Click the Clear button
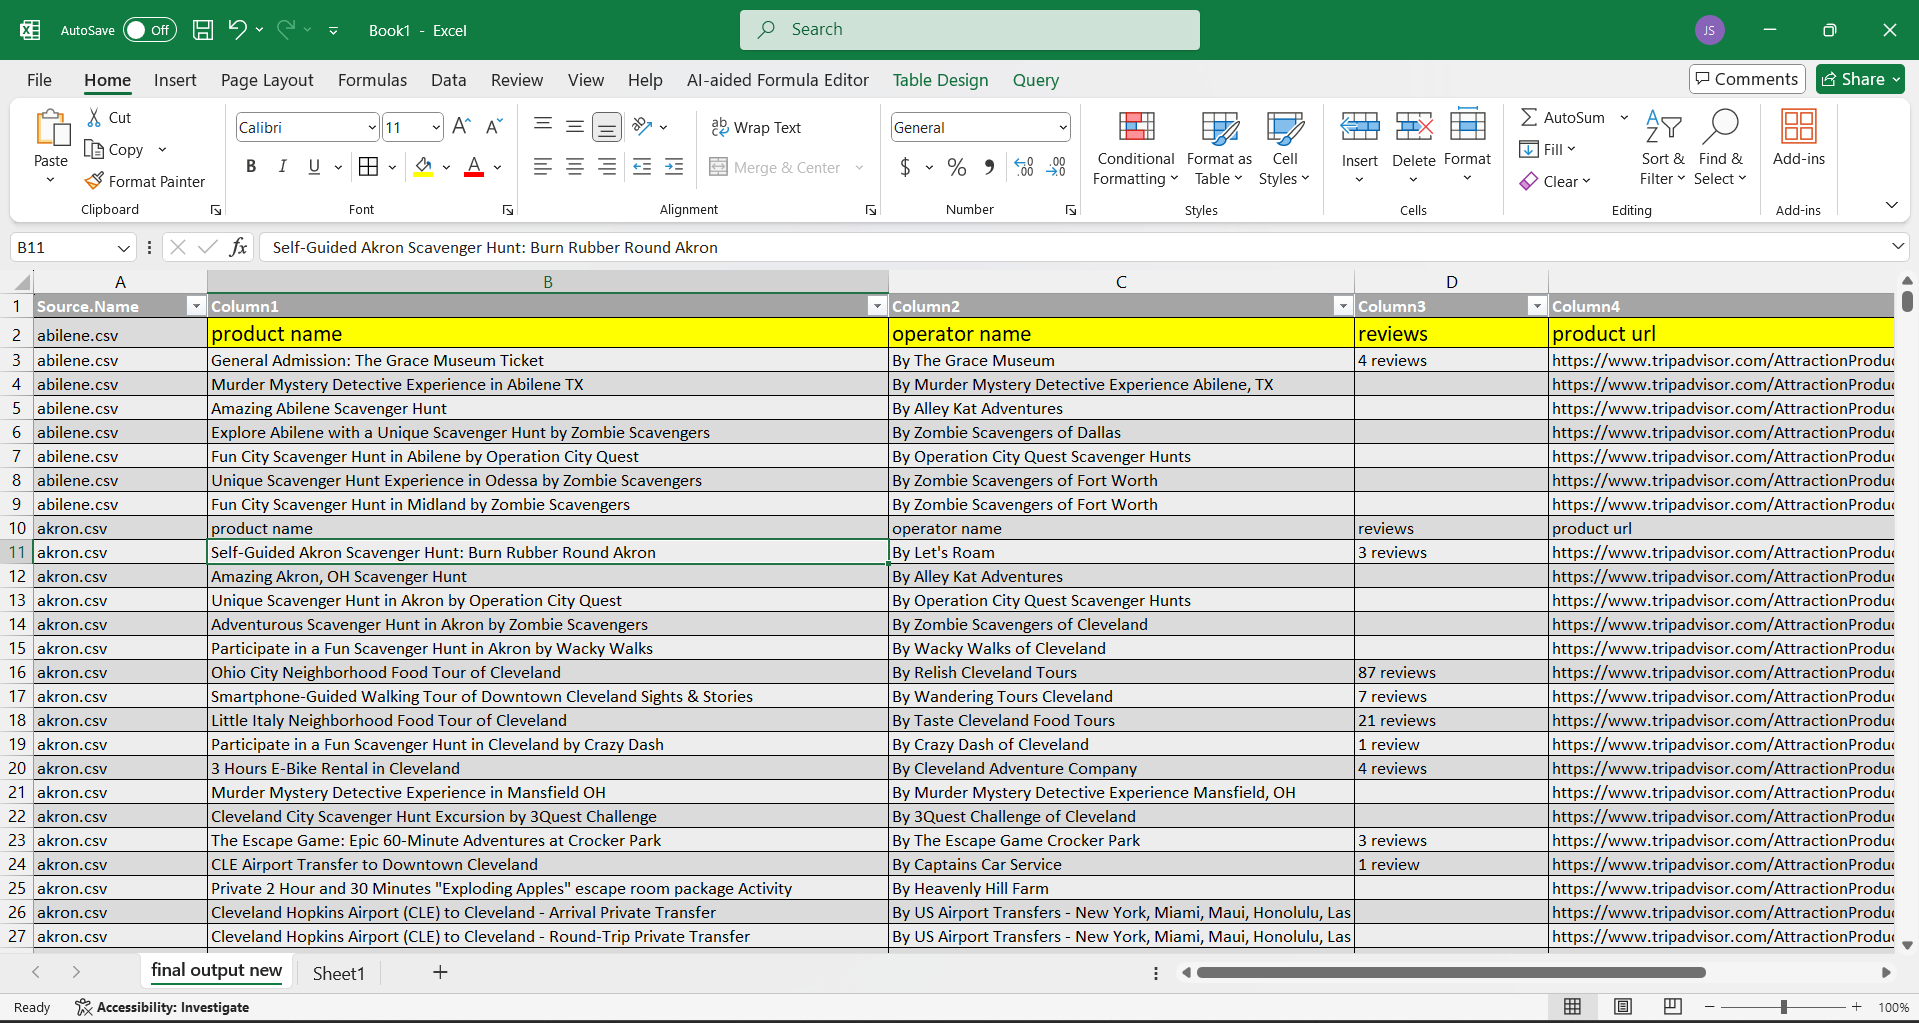1919x1023 pixels. [1553, 181]
